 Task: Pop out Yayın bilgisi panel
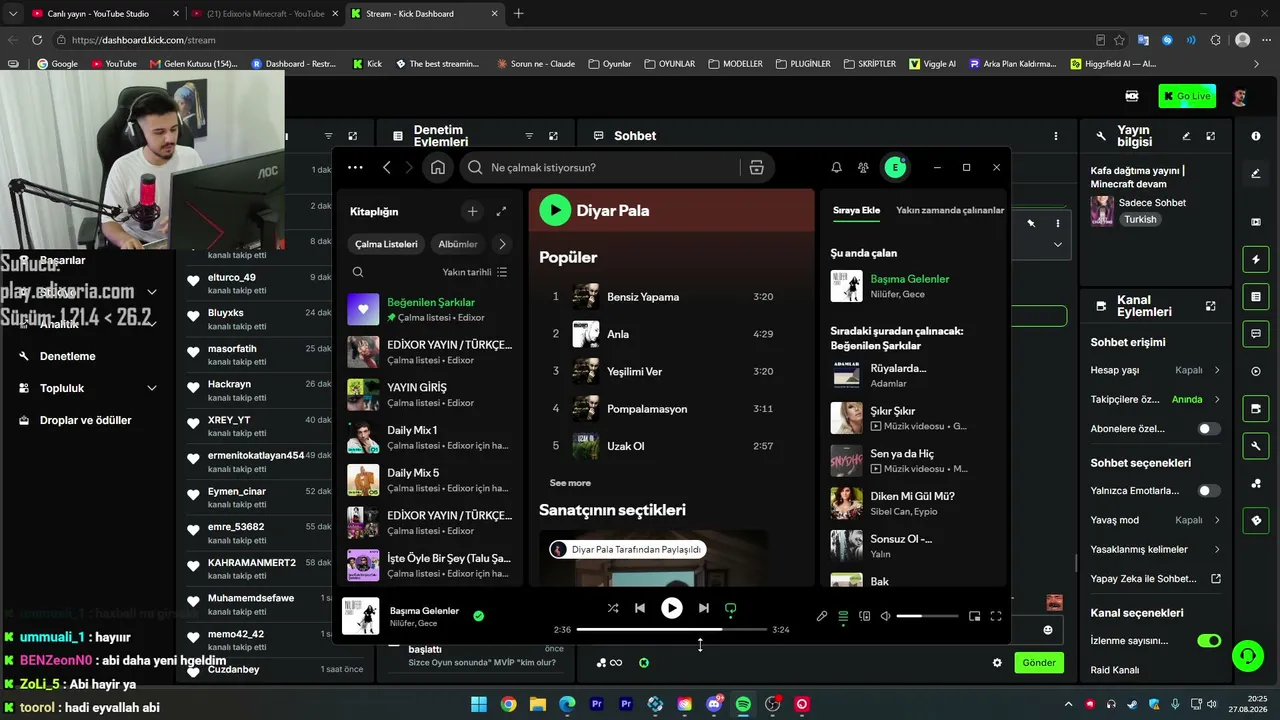pos(1211,136)
